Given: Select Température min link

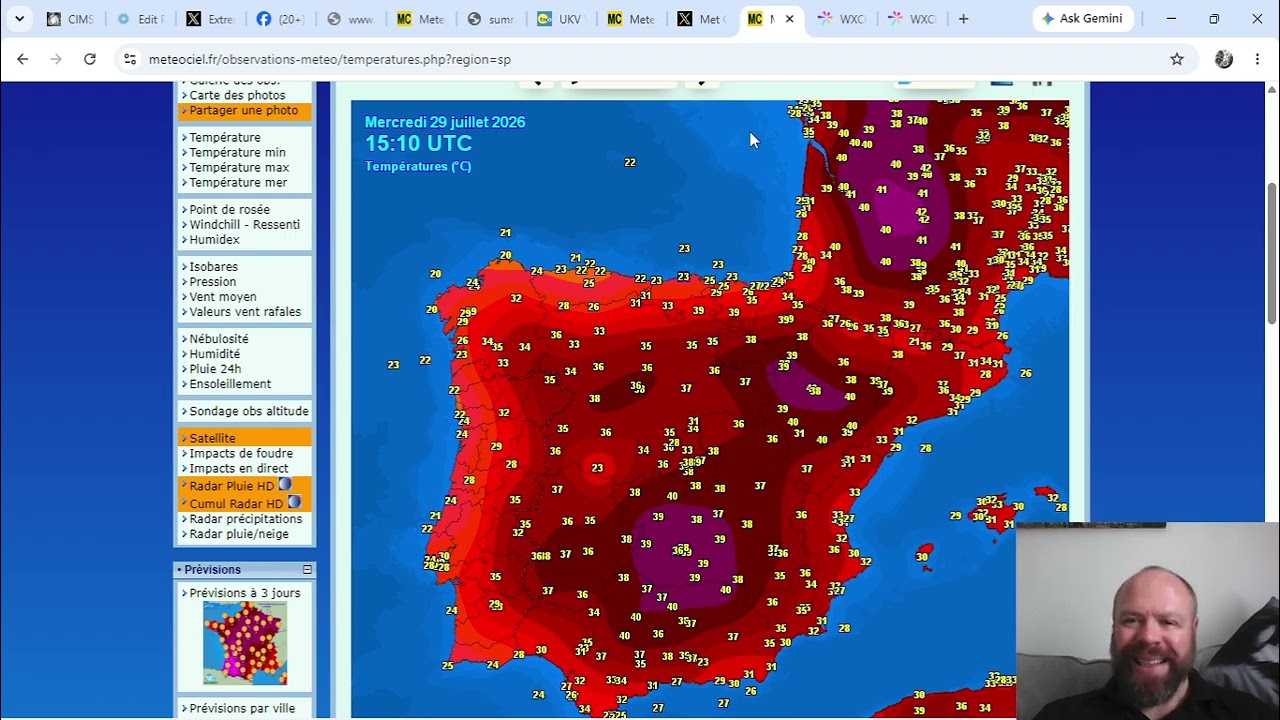Looking at the screenshot, I should 237,152.
